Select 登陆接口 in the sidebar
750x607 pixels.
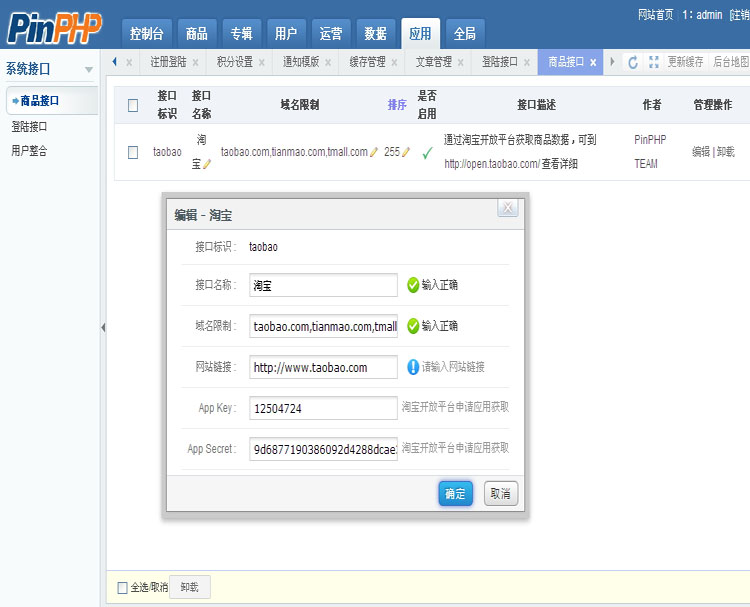click(29, 127)
